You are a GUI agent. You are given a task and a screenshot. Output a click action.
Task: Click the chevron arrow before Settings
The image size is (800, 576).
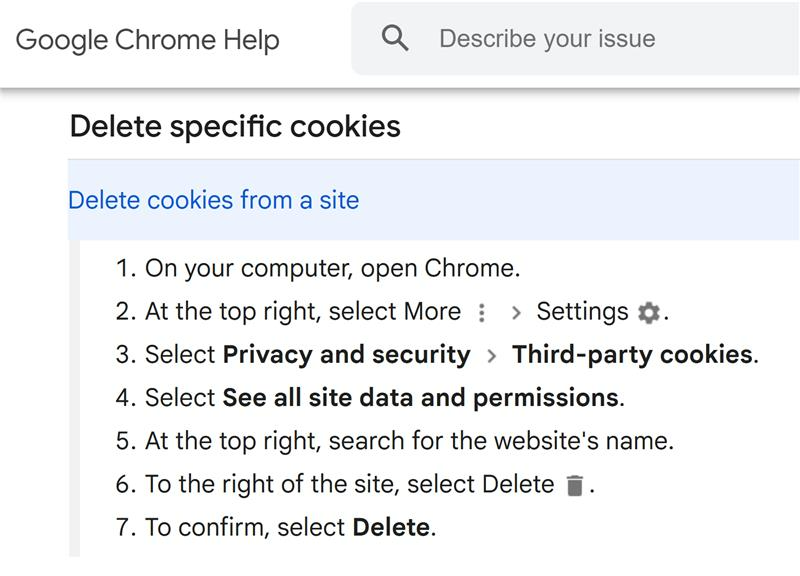click(516, 312)
